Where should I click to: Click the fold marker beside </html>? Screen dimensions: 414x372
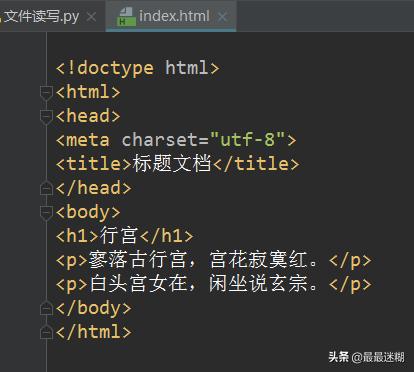click(x=46, y=332)
